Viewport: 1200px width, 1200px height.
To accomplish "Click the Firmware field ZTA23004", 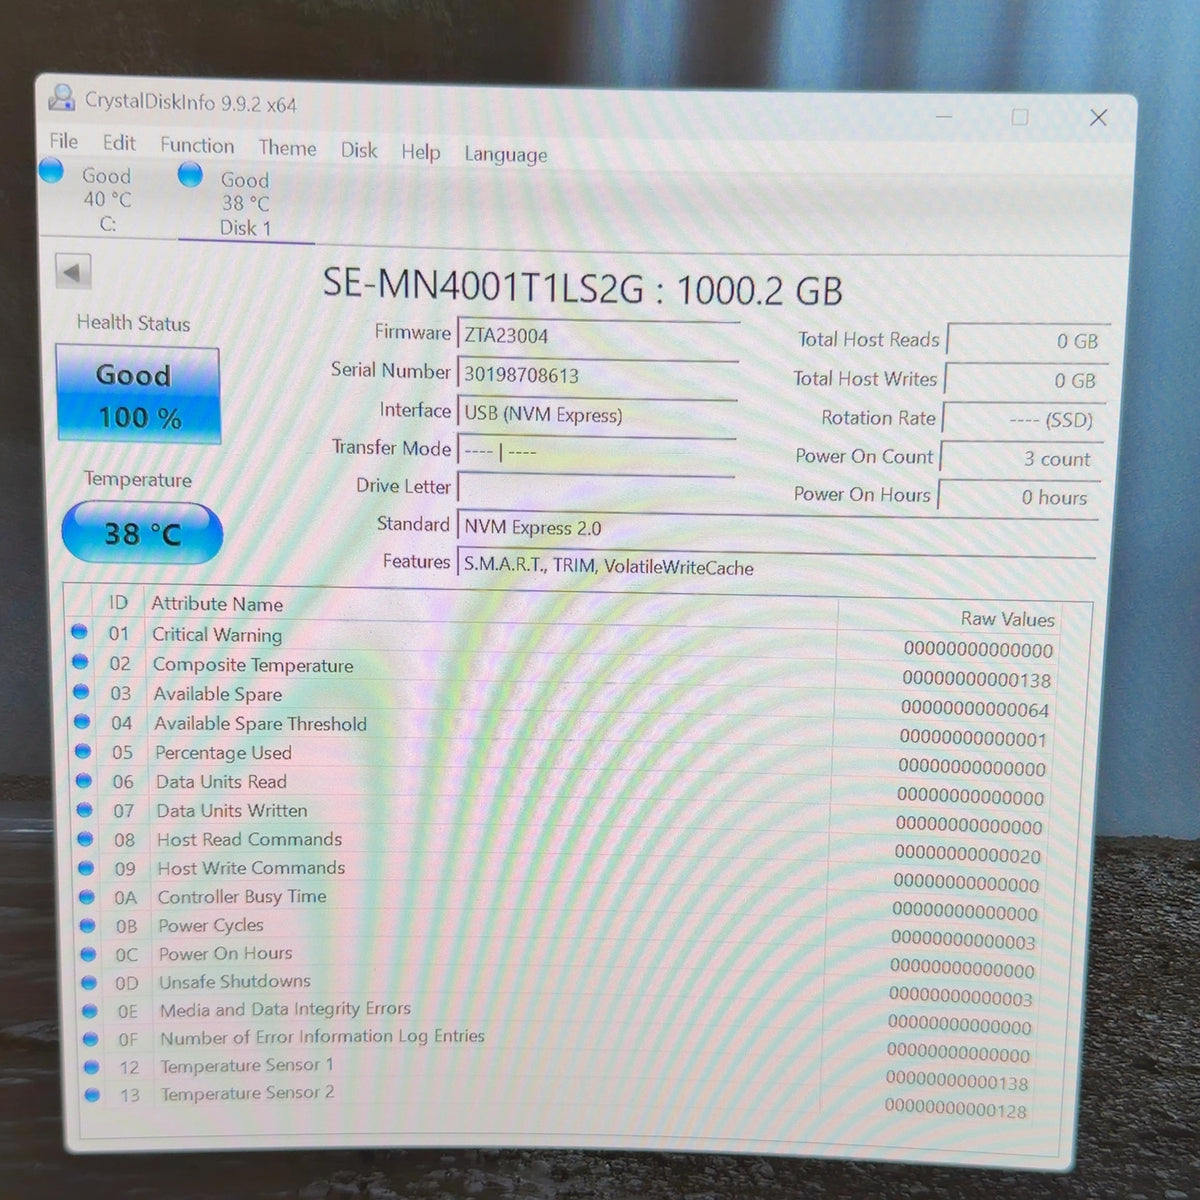I will (598, 336).
